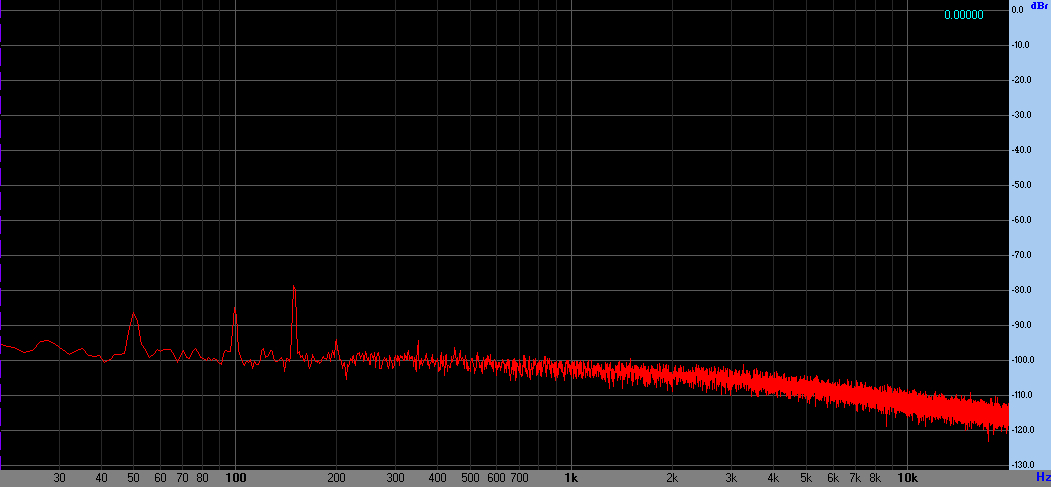Click the -90.0 level axis label
The image size is (1051, 487).
click(x=1019, y=325)
